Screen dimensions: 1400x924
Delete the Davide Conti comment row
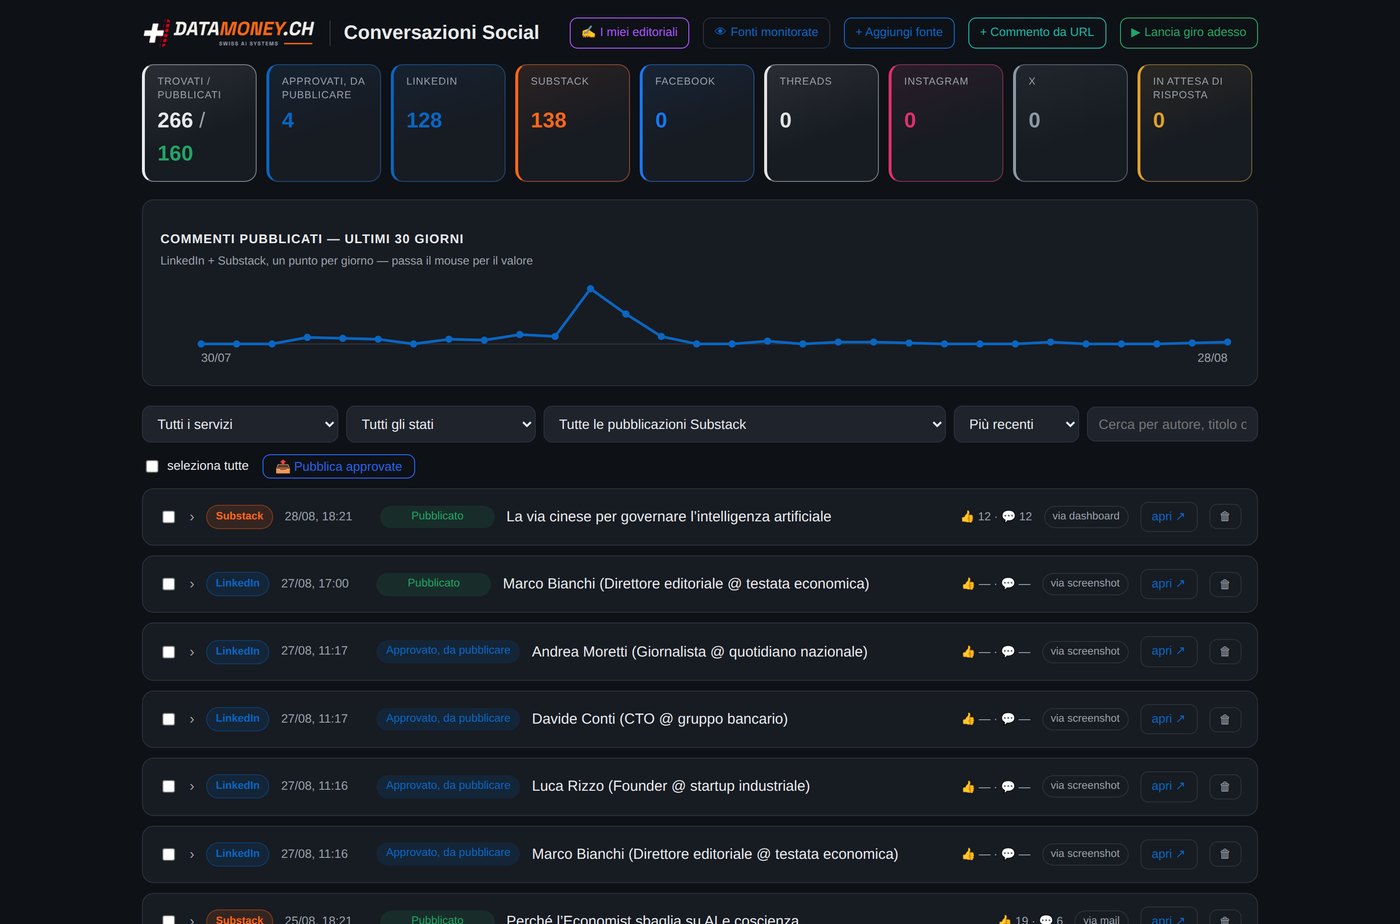pos(1225,719)
